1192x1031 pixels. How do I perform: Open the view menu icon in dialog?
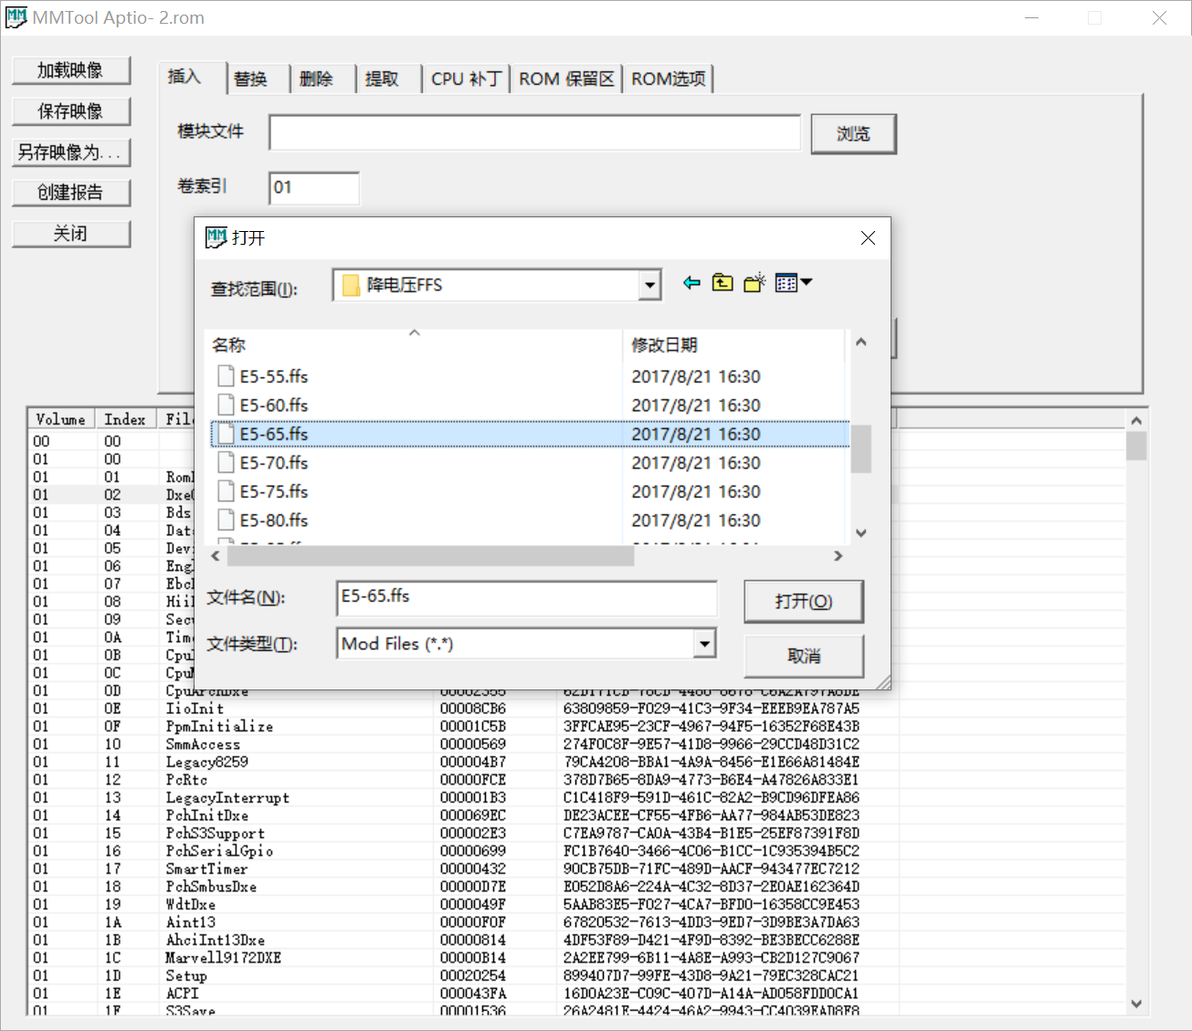pyautogui.click(x=786, y=284)
